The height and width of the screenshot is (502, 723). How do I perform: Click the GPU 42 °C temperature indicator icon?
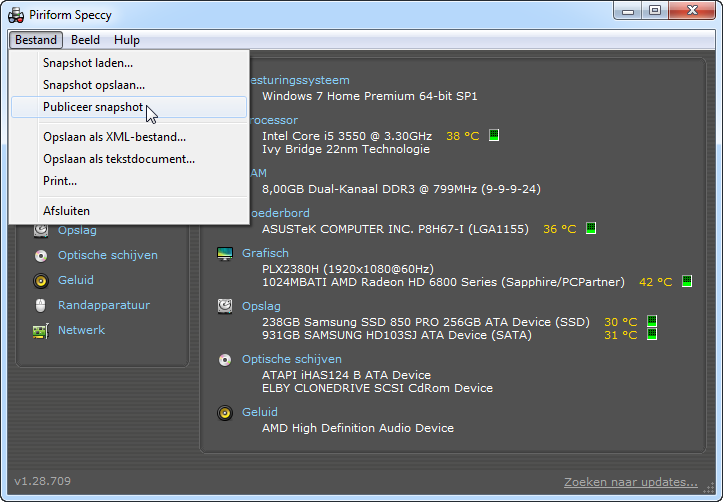687,281
